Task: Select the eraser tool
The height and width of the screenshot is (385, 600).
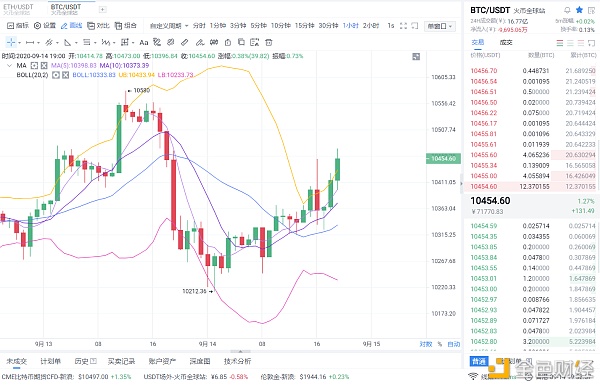Action: click(171, 42)
